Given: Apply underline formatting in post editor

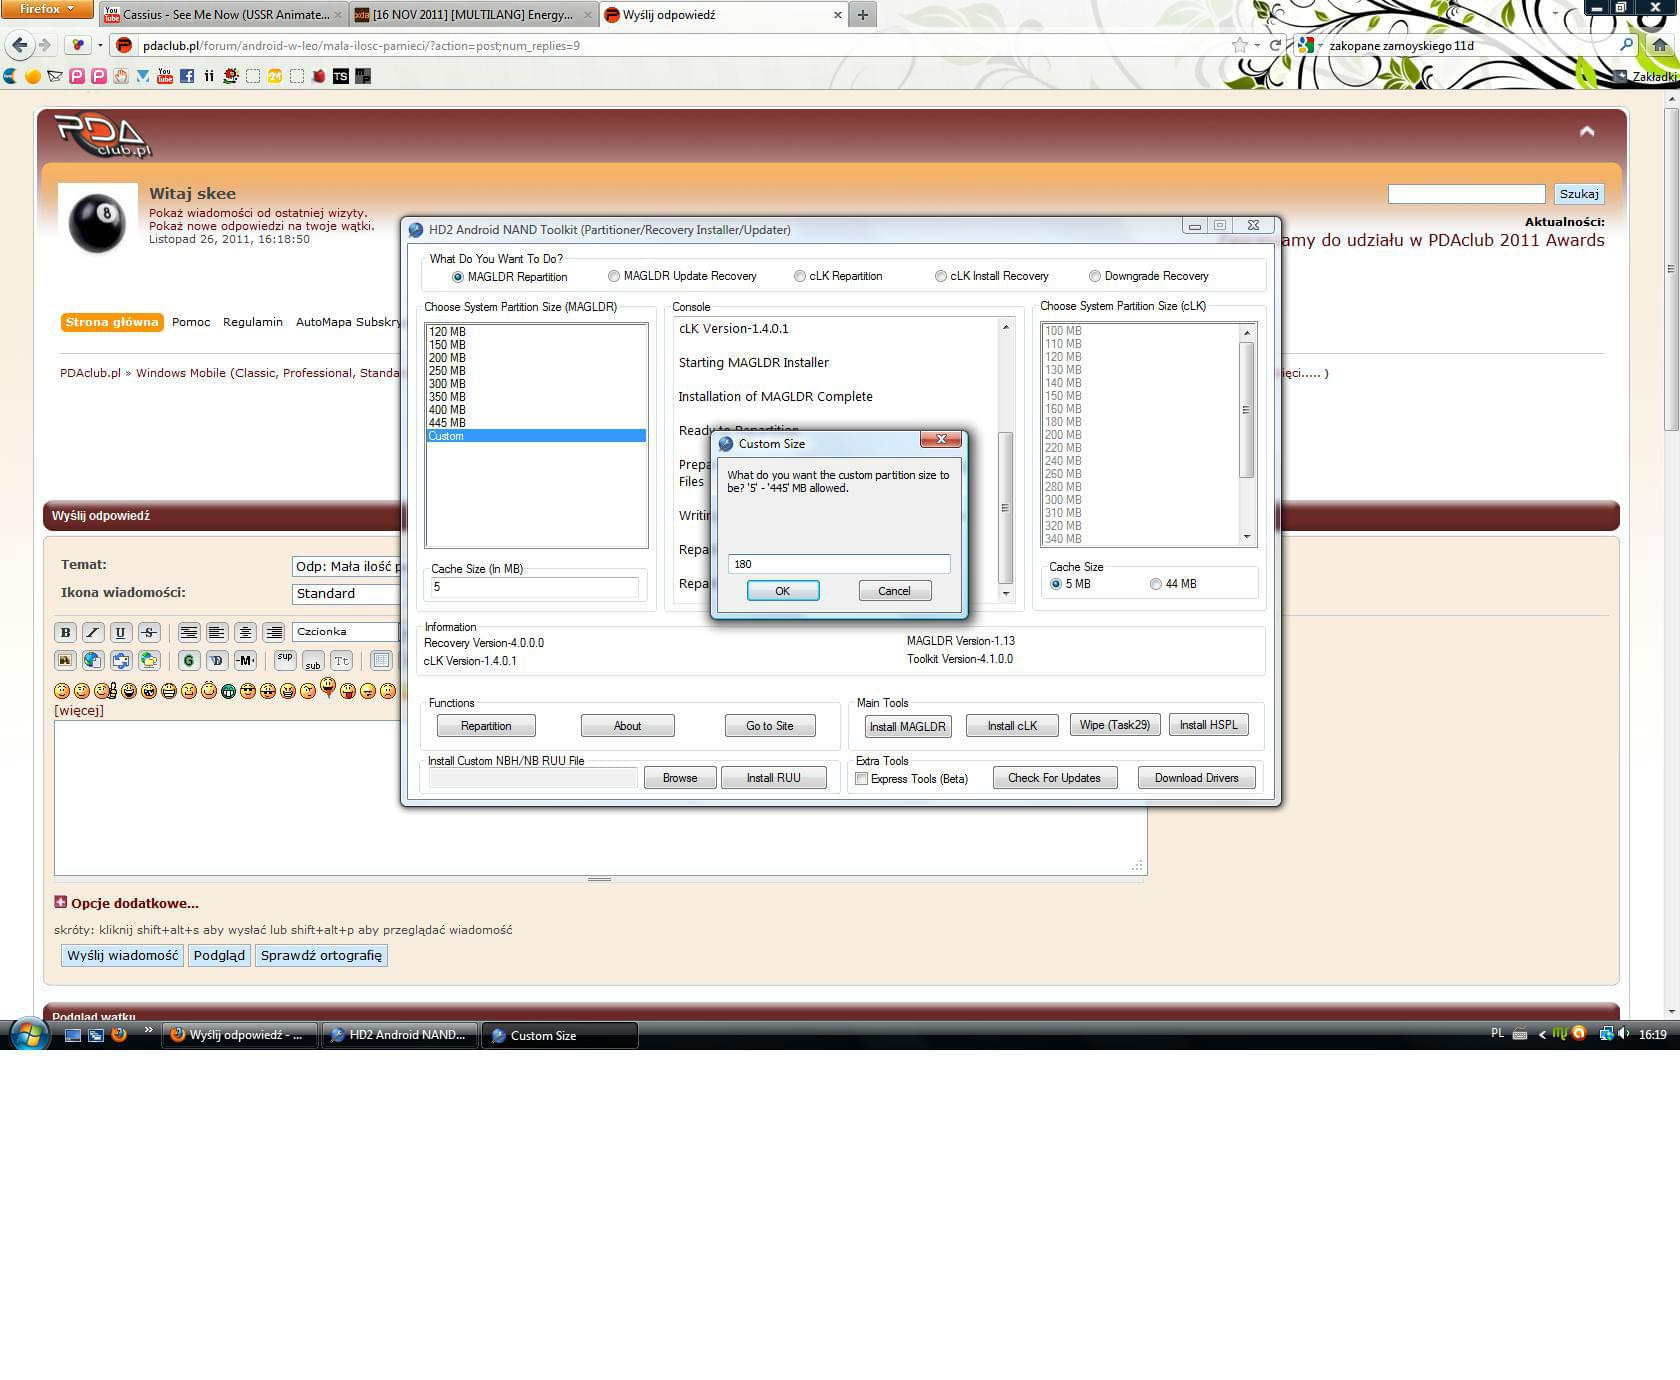Looking at the screenshot, I should tap(121, 632).
